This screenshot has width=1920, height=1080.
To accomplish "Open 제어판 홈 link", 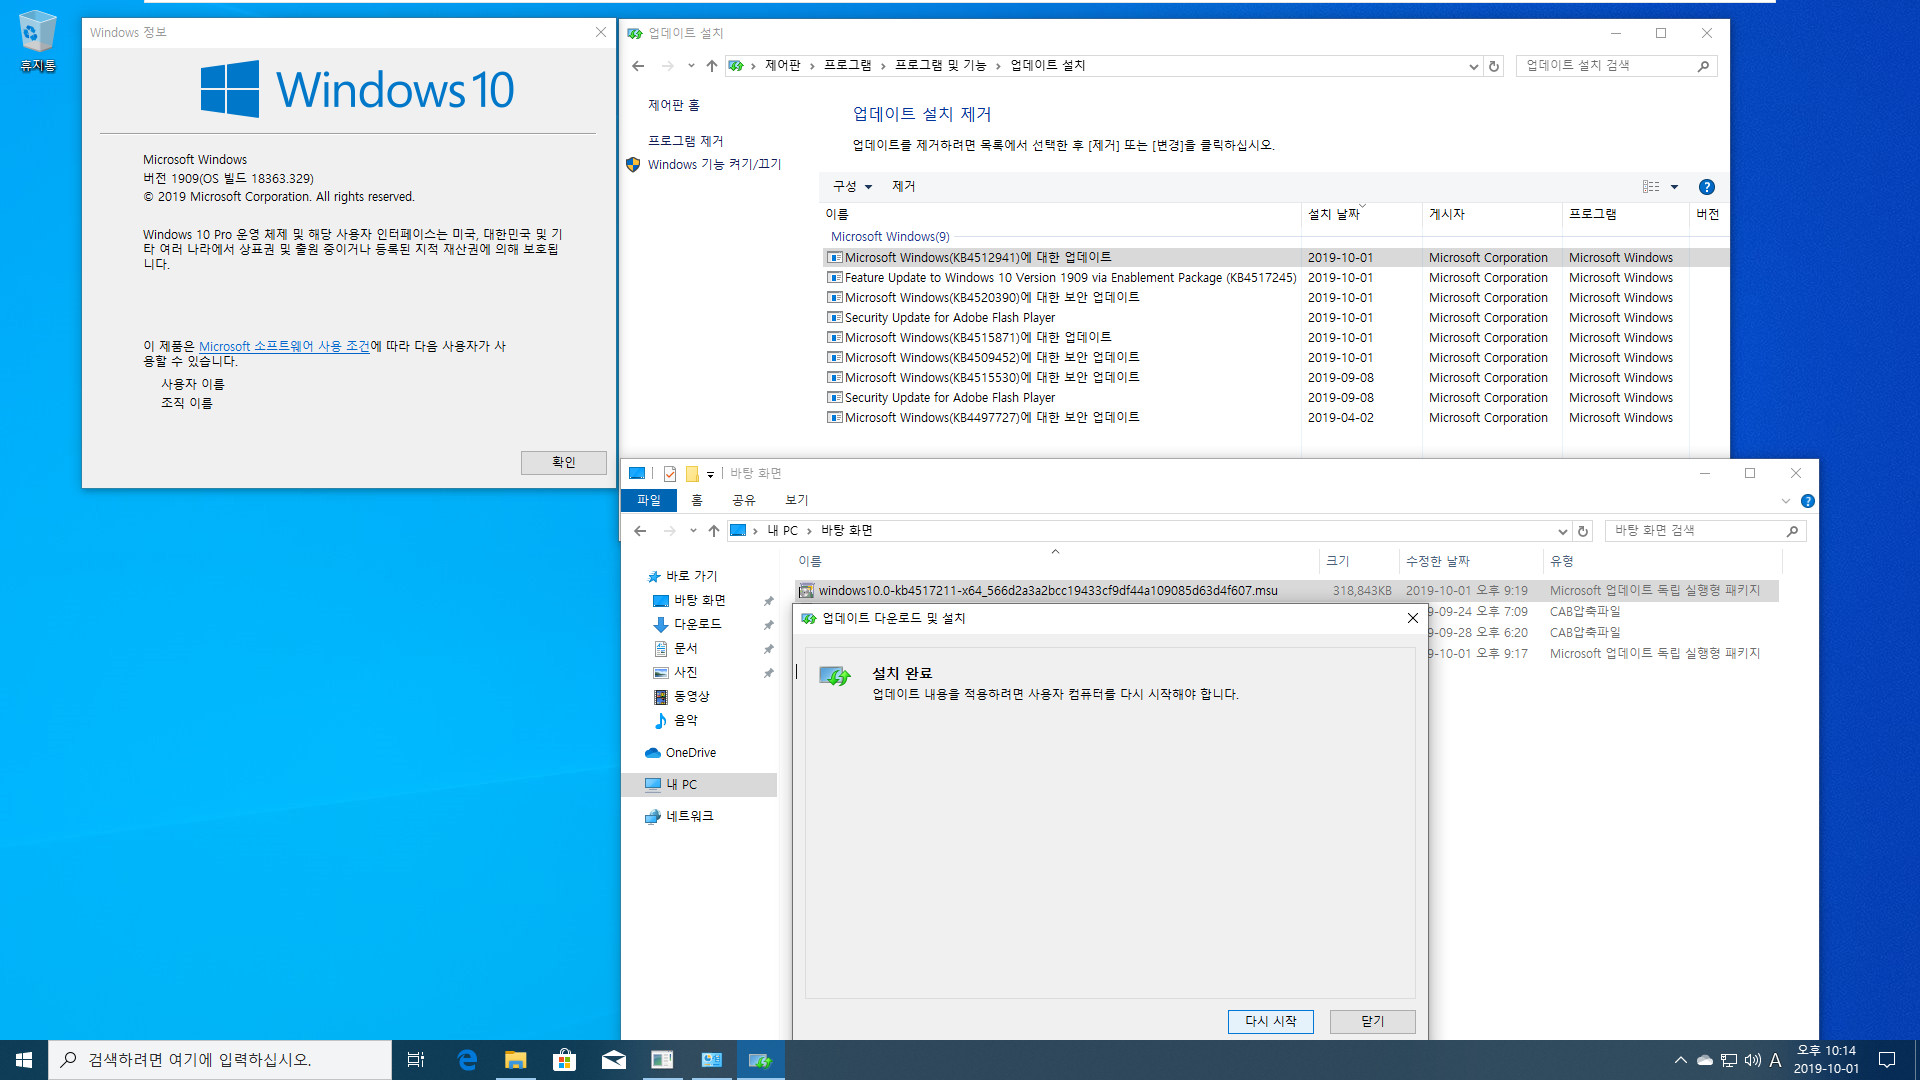I will click(x=673, y=105).
